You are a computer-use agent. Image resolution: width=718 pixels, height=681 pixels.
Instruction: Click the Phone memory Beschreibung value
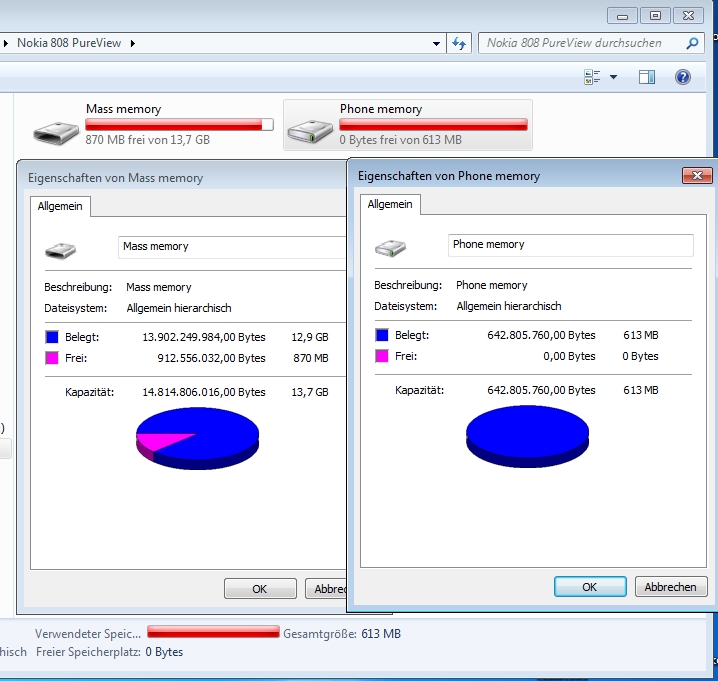click(x=491, y=285)
